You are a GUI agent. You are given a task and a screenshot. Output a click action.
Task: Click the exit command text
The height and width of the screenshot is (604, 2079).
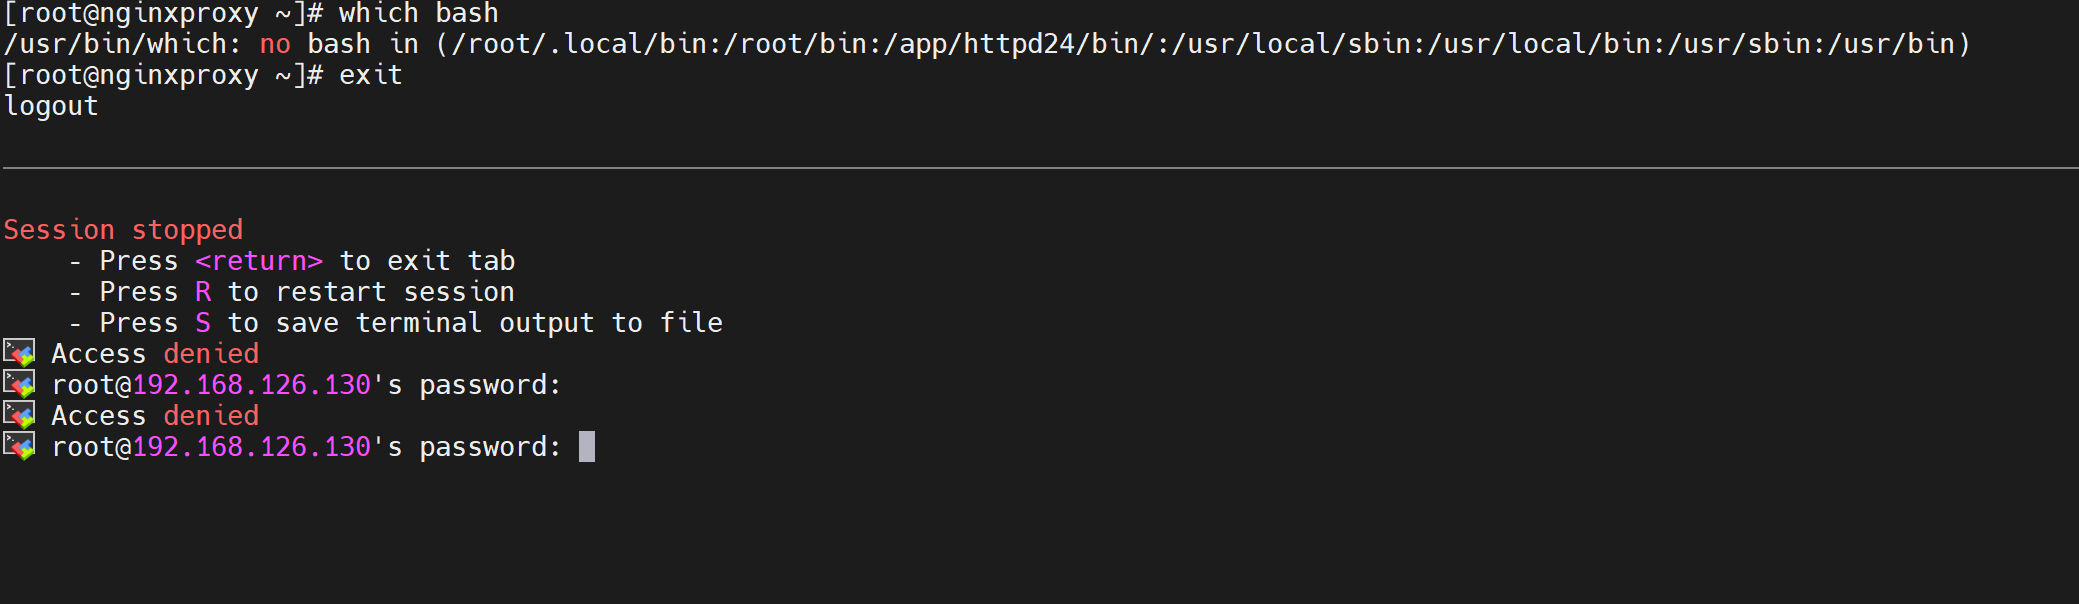click(x=370, y=75)
